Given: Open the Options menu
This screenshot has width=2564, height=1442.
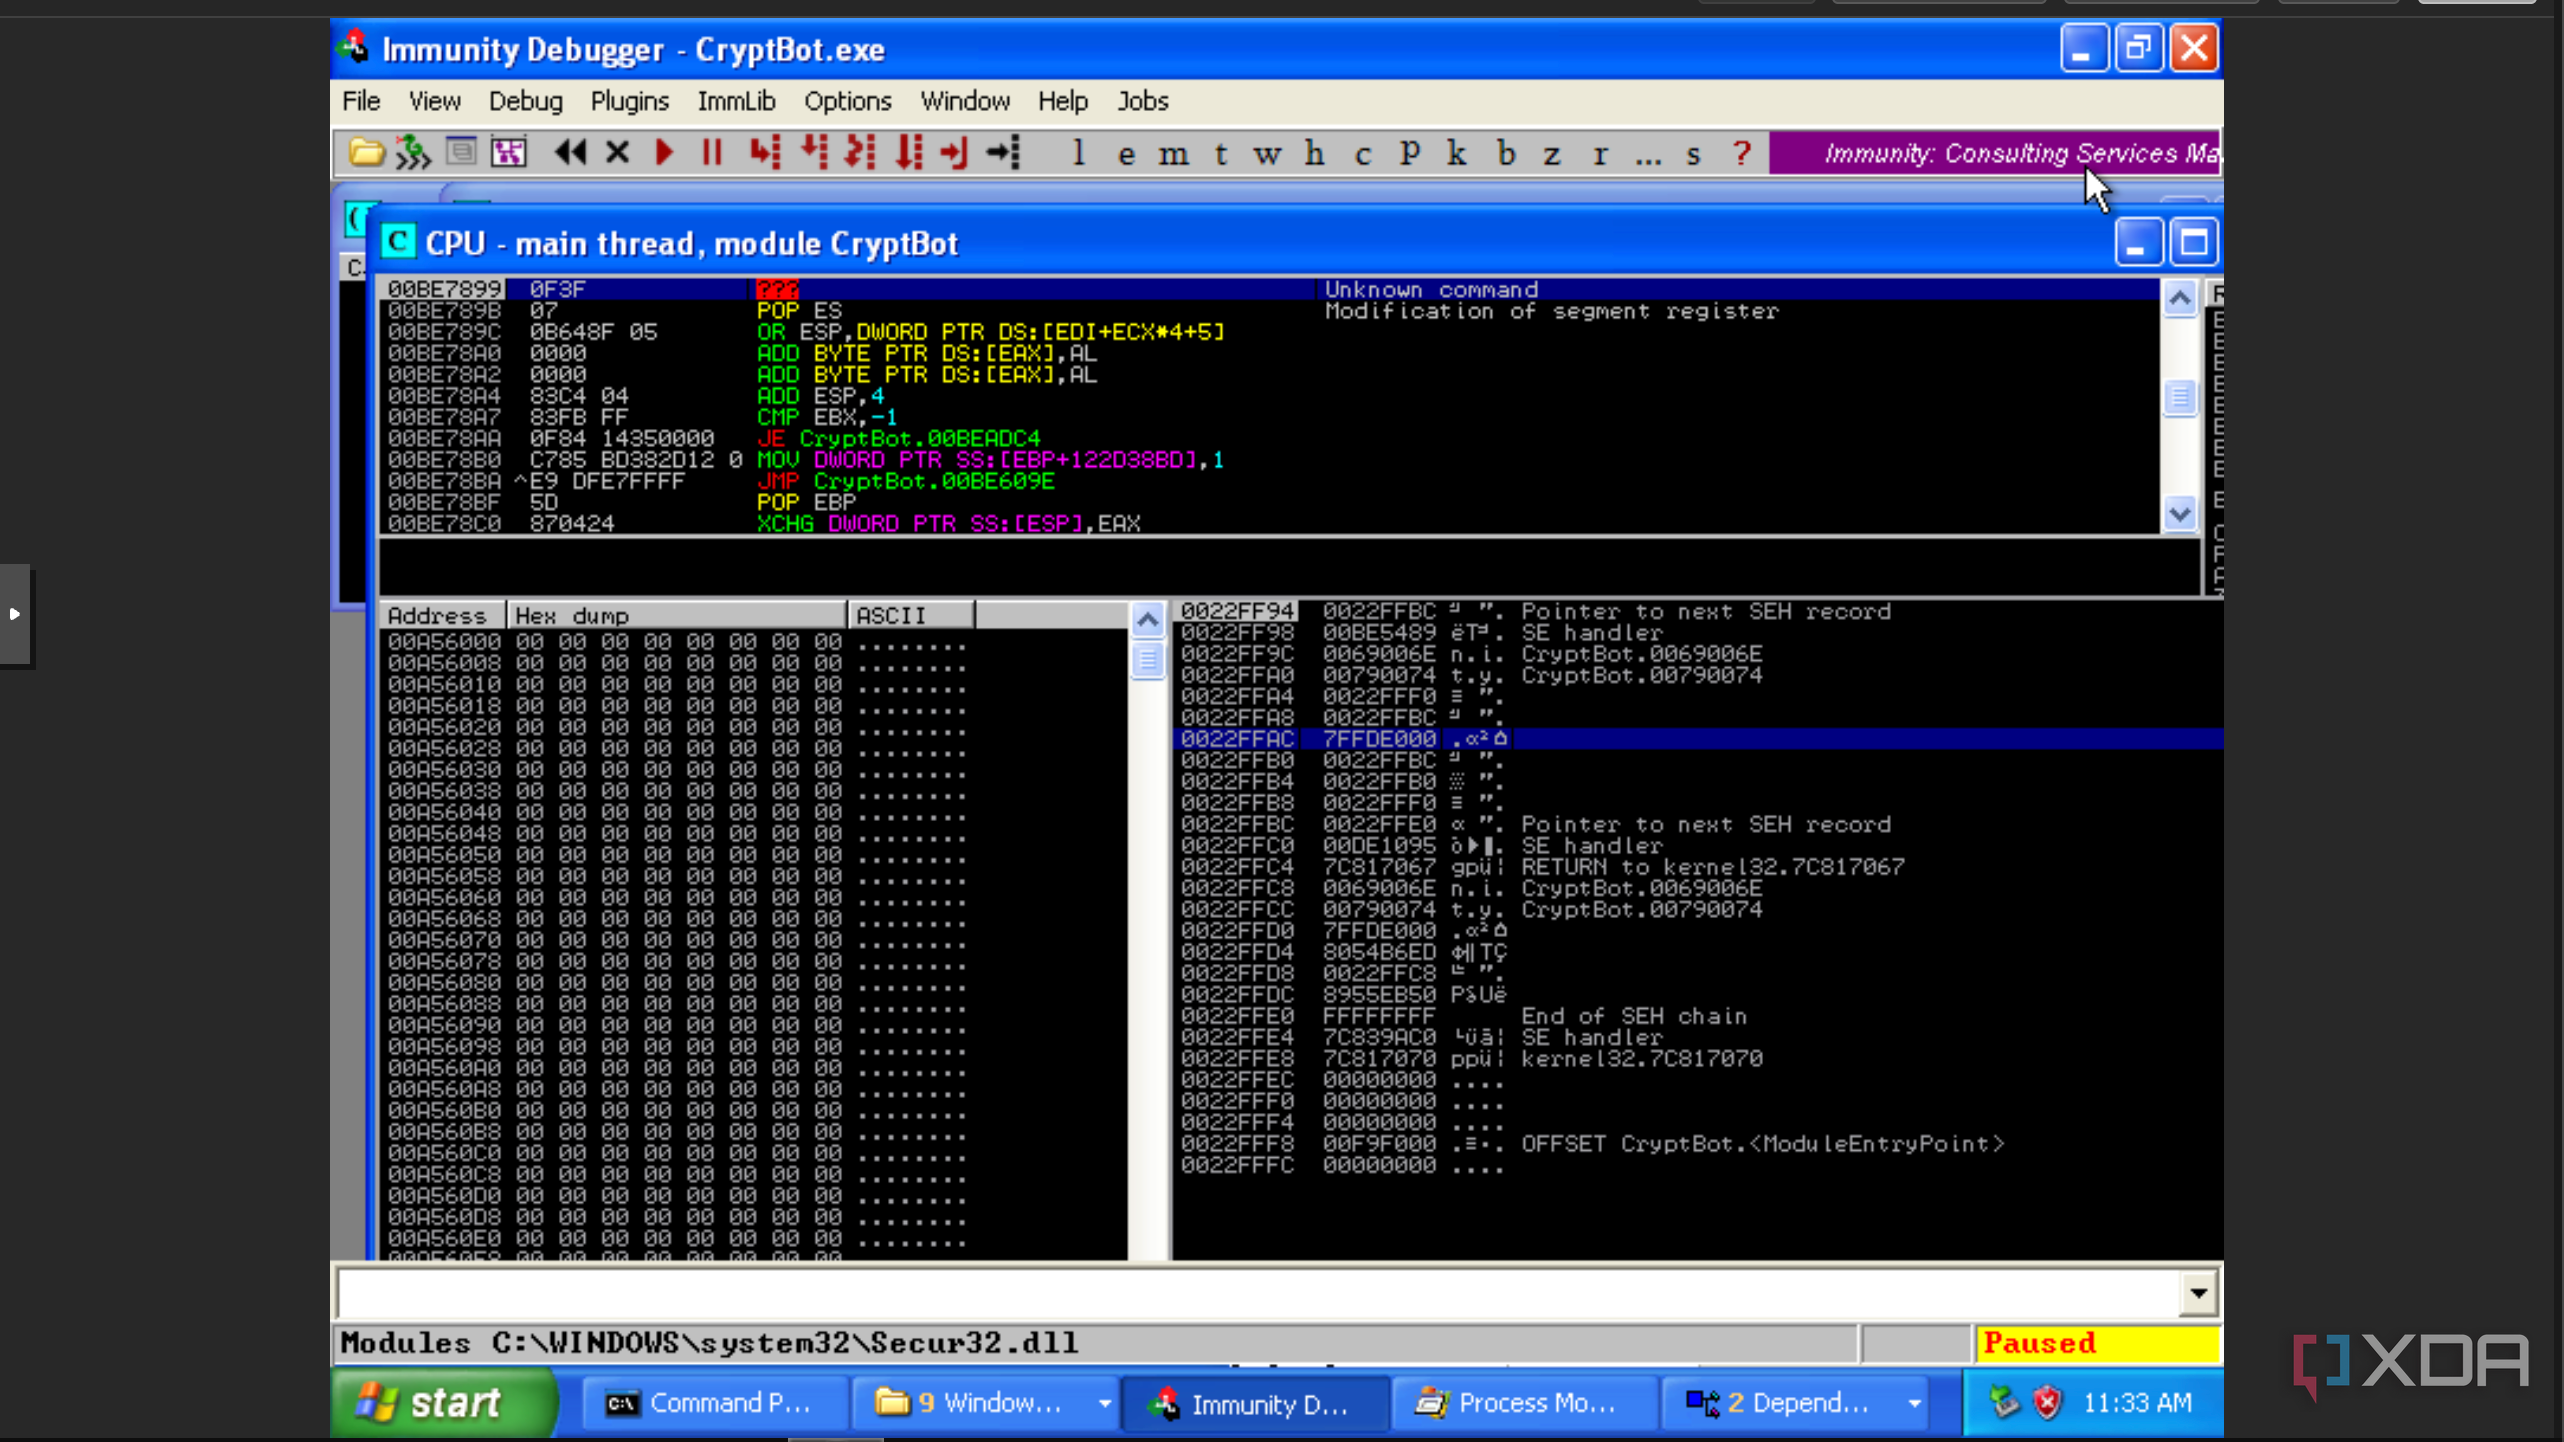Looking at the screenshot, I should click(x=847, y=101).
